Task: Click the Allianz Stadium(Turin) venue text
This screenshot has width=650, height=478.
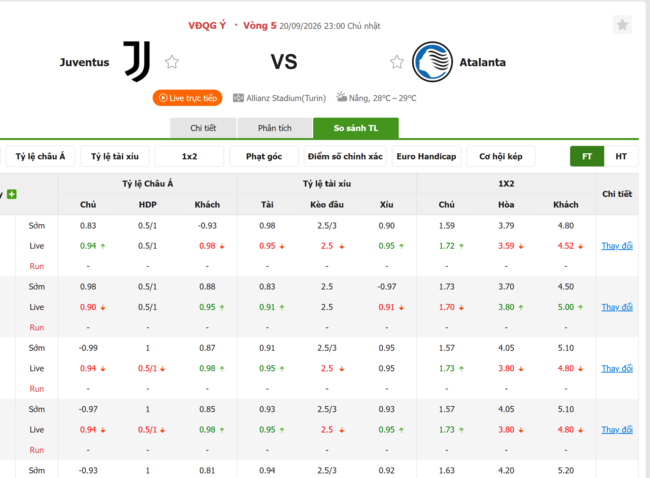Action: pyautogui.click(x=286, y=98)
